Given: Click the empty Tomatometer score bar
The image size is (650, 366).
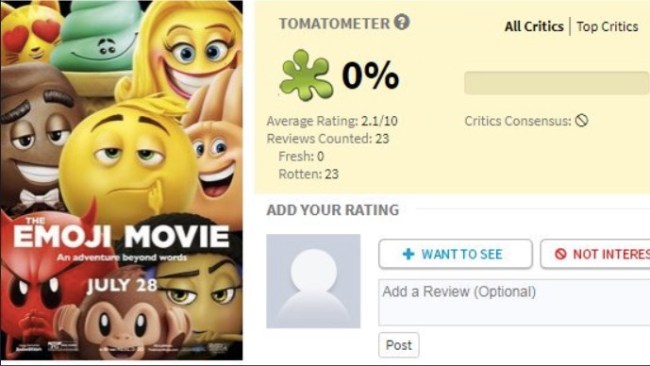Looking at the screenshot, I should click(557, 83).
